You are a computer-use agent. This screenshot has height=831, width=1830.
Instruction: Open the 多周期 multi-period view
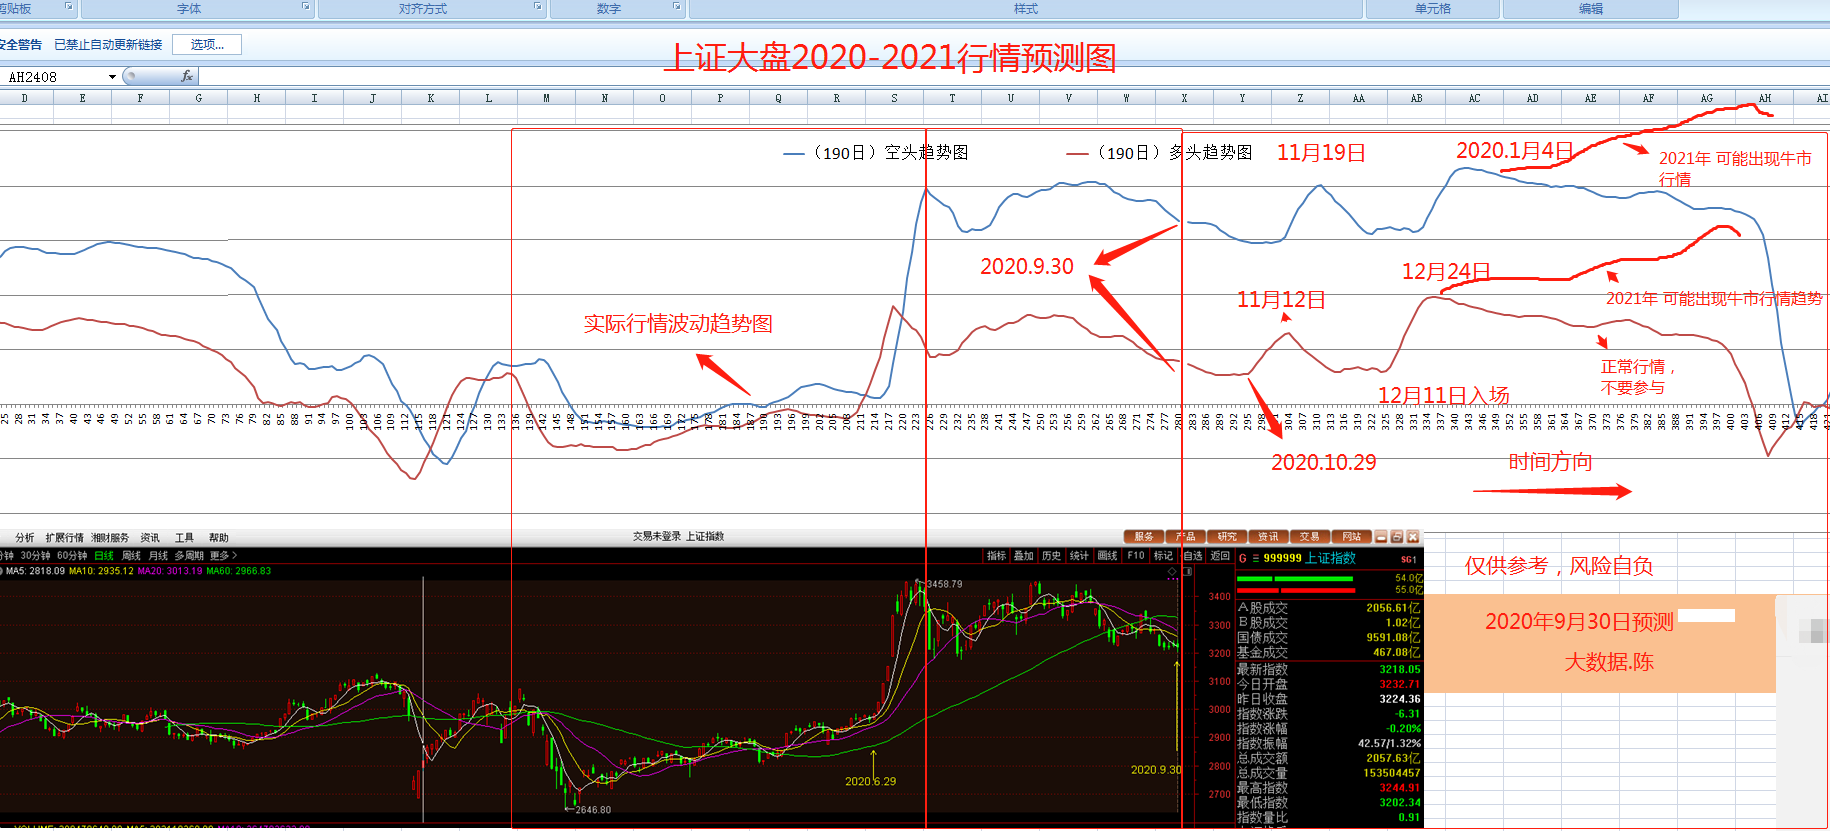(x=189, y=556)
